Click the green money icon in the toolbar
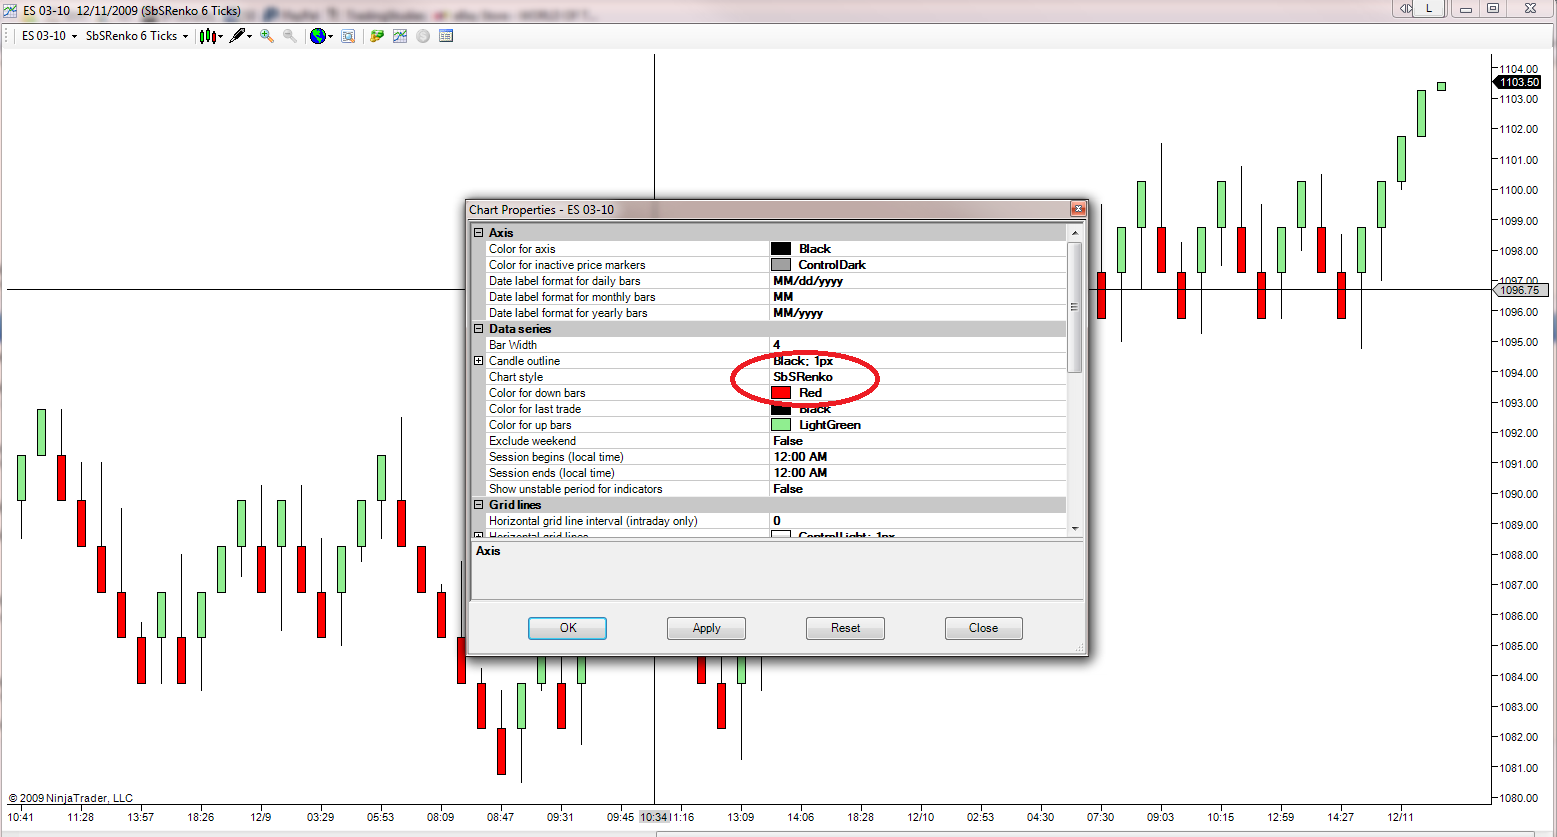The height and width of the screenshot is (837, 1557). [377, 36]
